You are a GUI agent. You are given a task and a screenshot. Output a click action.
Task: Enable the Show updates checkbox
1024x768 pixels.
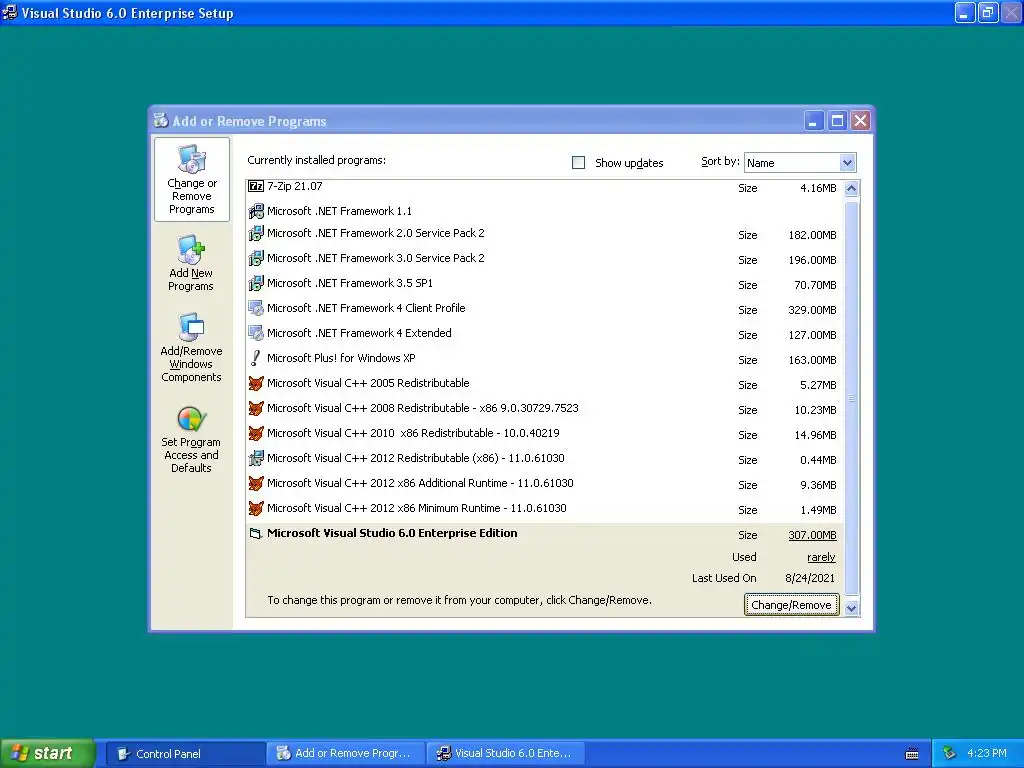pos(579,163)
